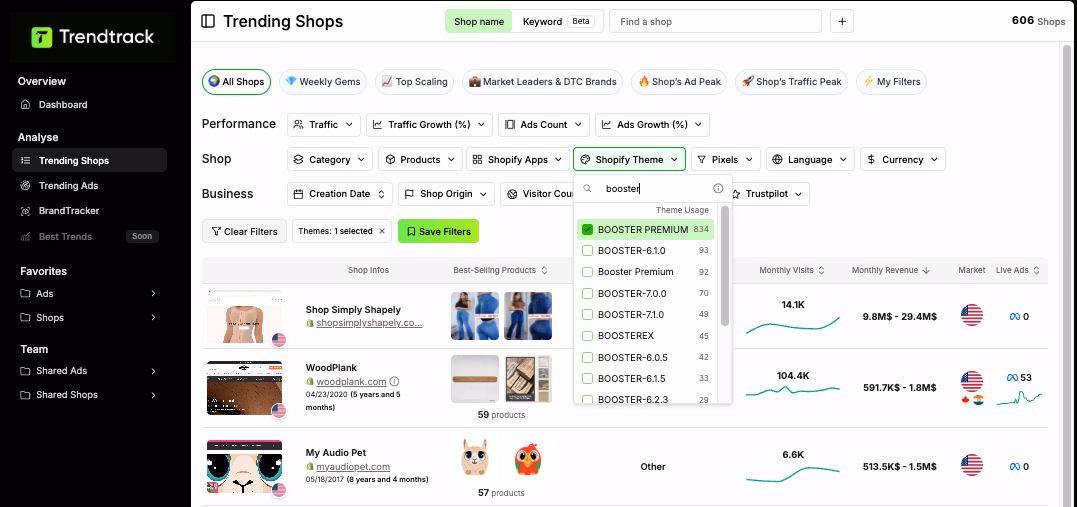Viewport: 1077px width, 507px height.
Task: Sort by Best-Selling Products arrows
Action: pos(545,271)
